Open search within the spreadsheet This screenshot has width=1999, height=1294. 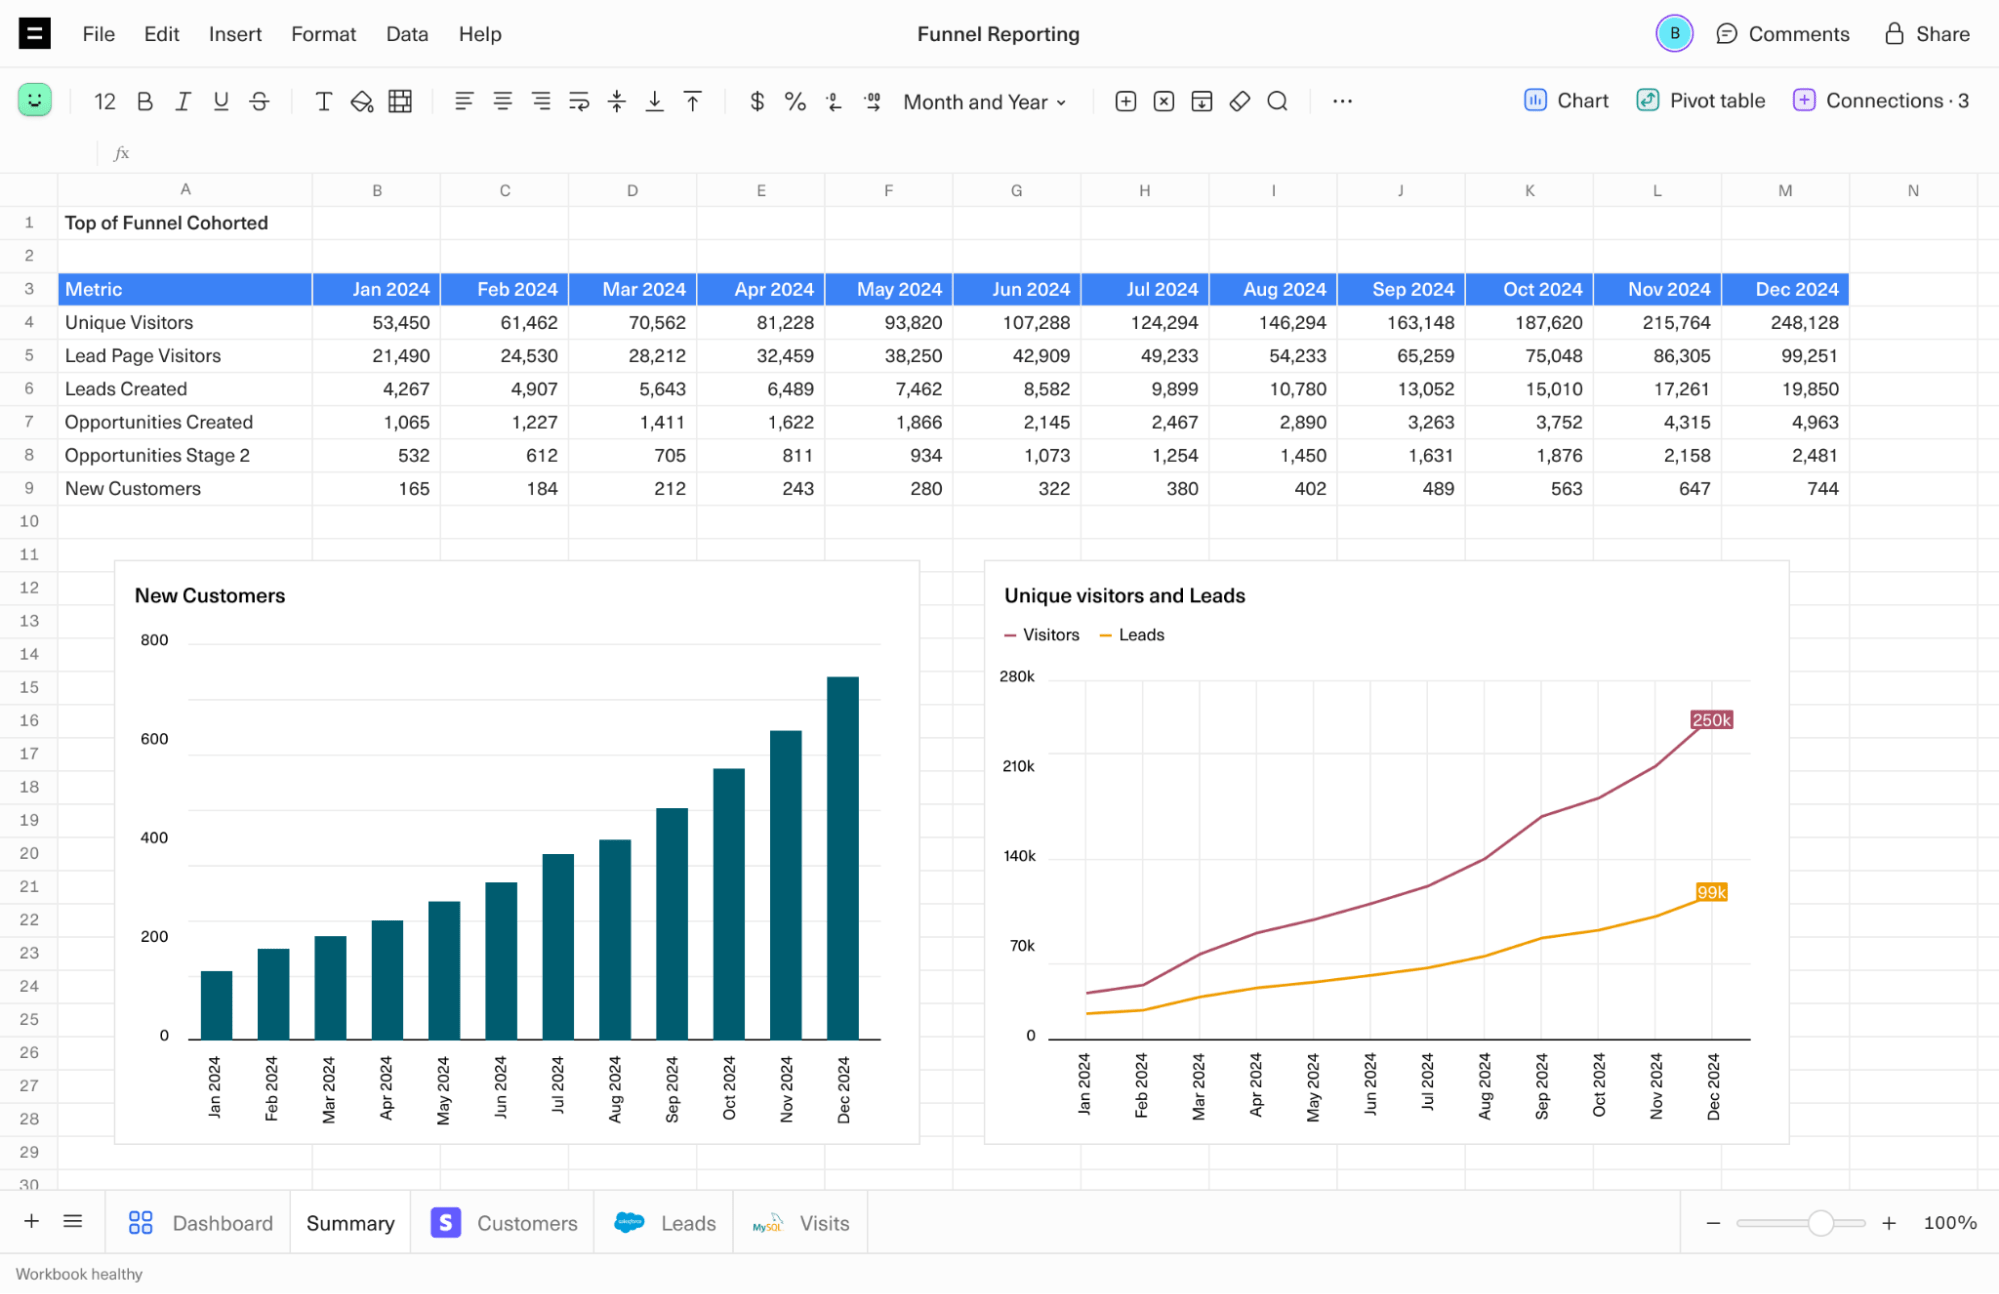[1277, 101]
